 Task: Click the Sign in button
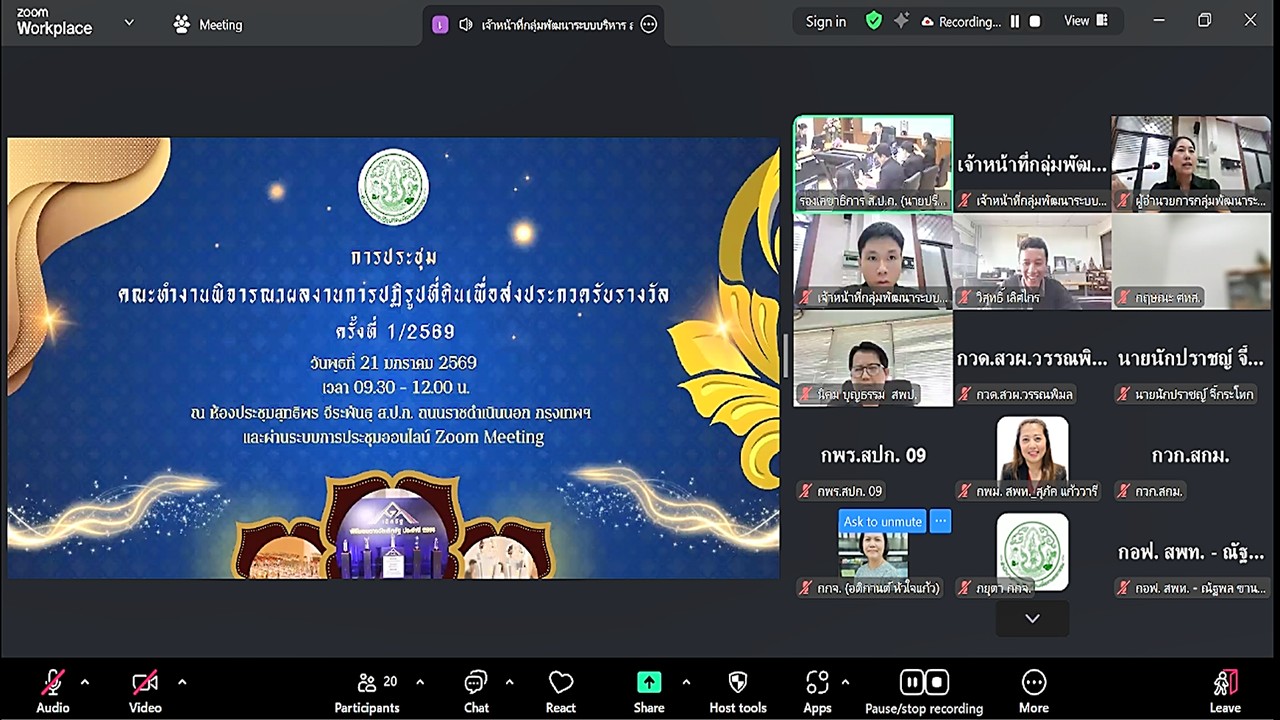824,21
